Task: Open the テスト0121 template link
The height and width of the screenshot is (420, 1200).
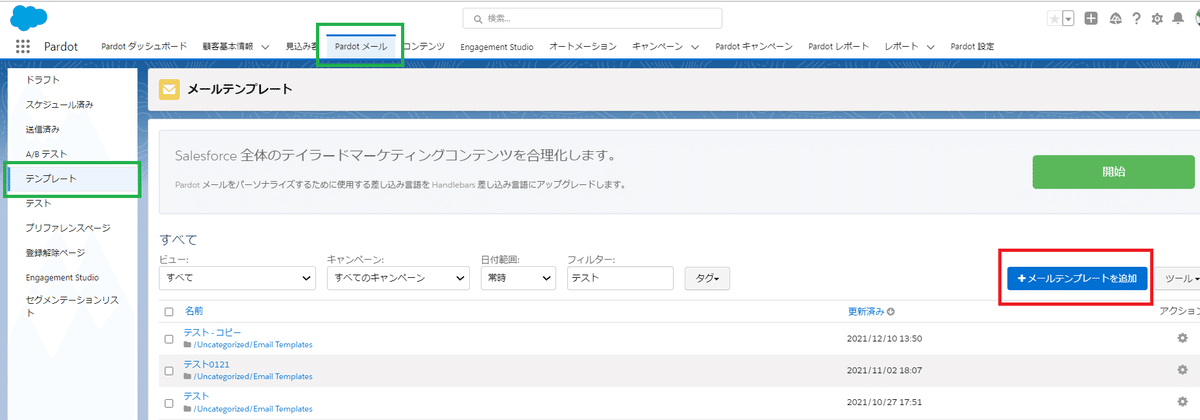Action: 206,364
